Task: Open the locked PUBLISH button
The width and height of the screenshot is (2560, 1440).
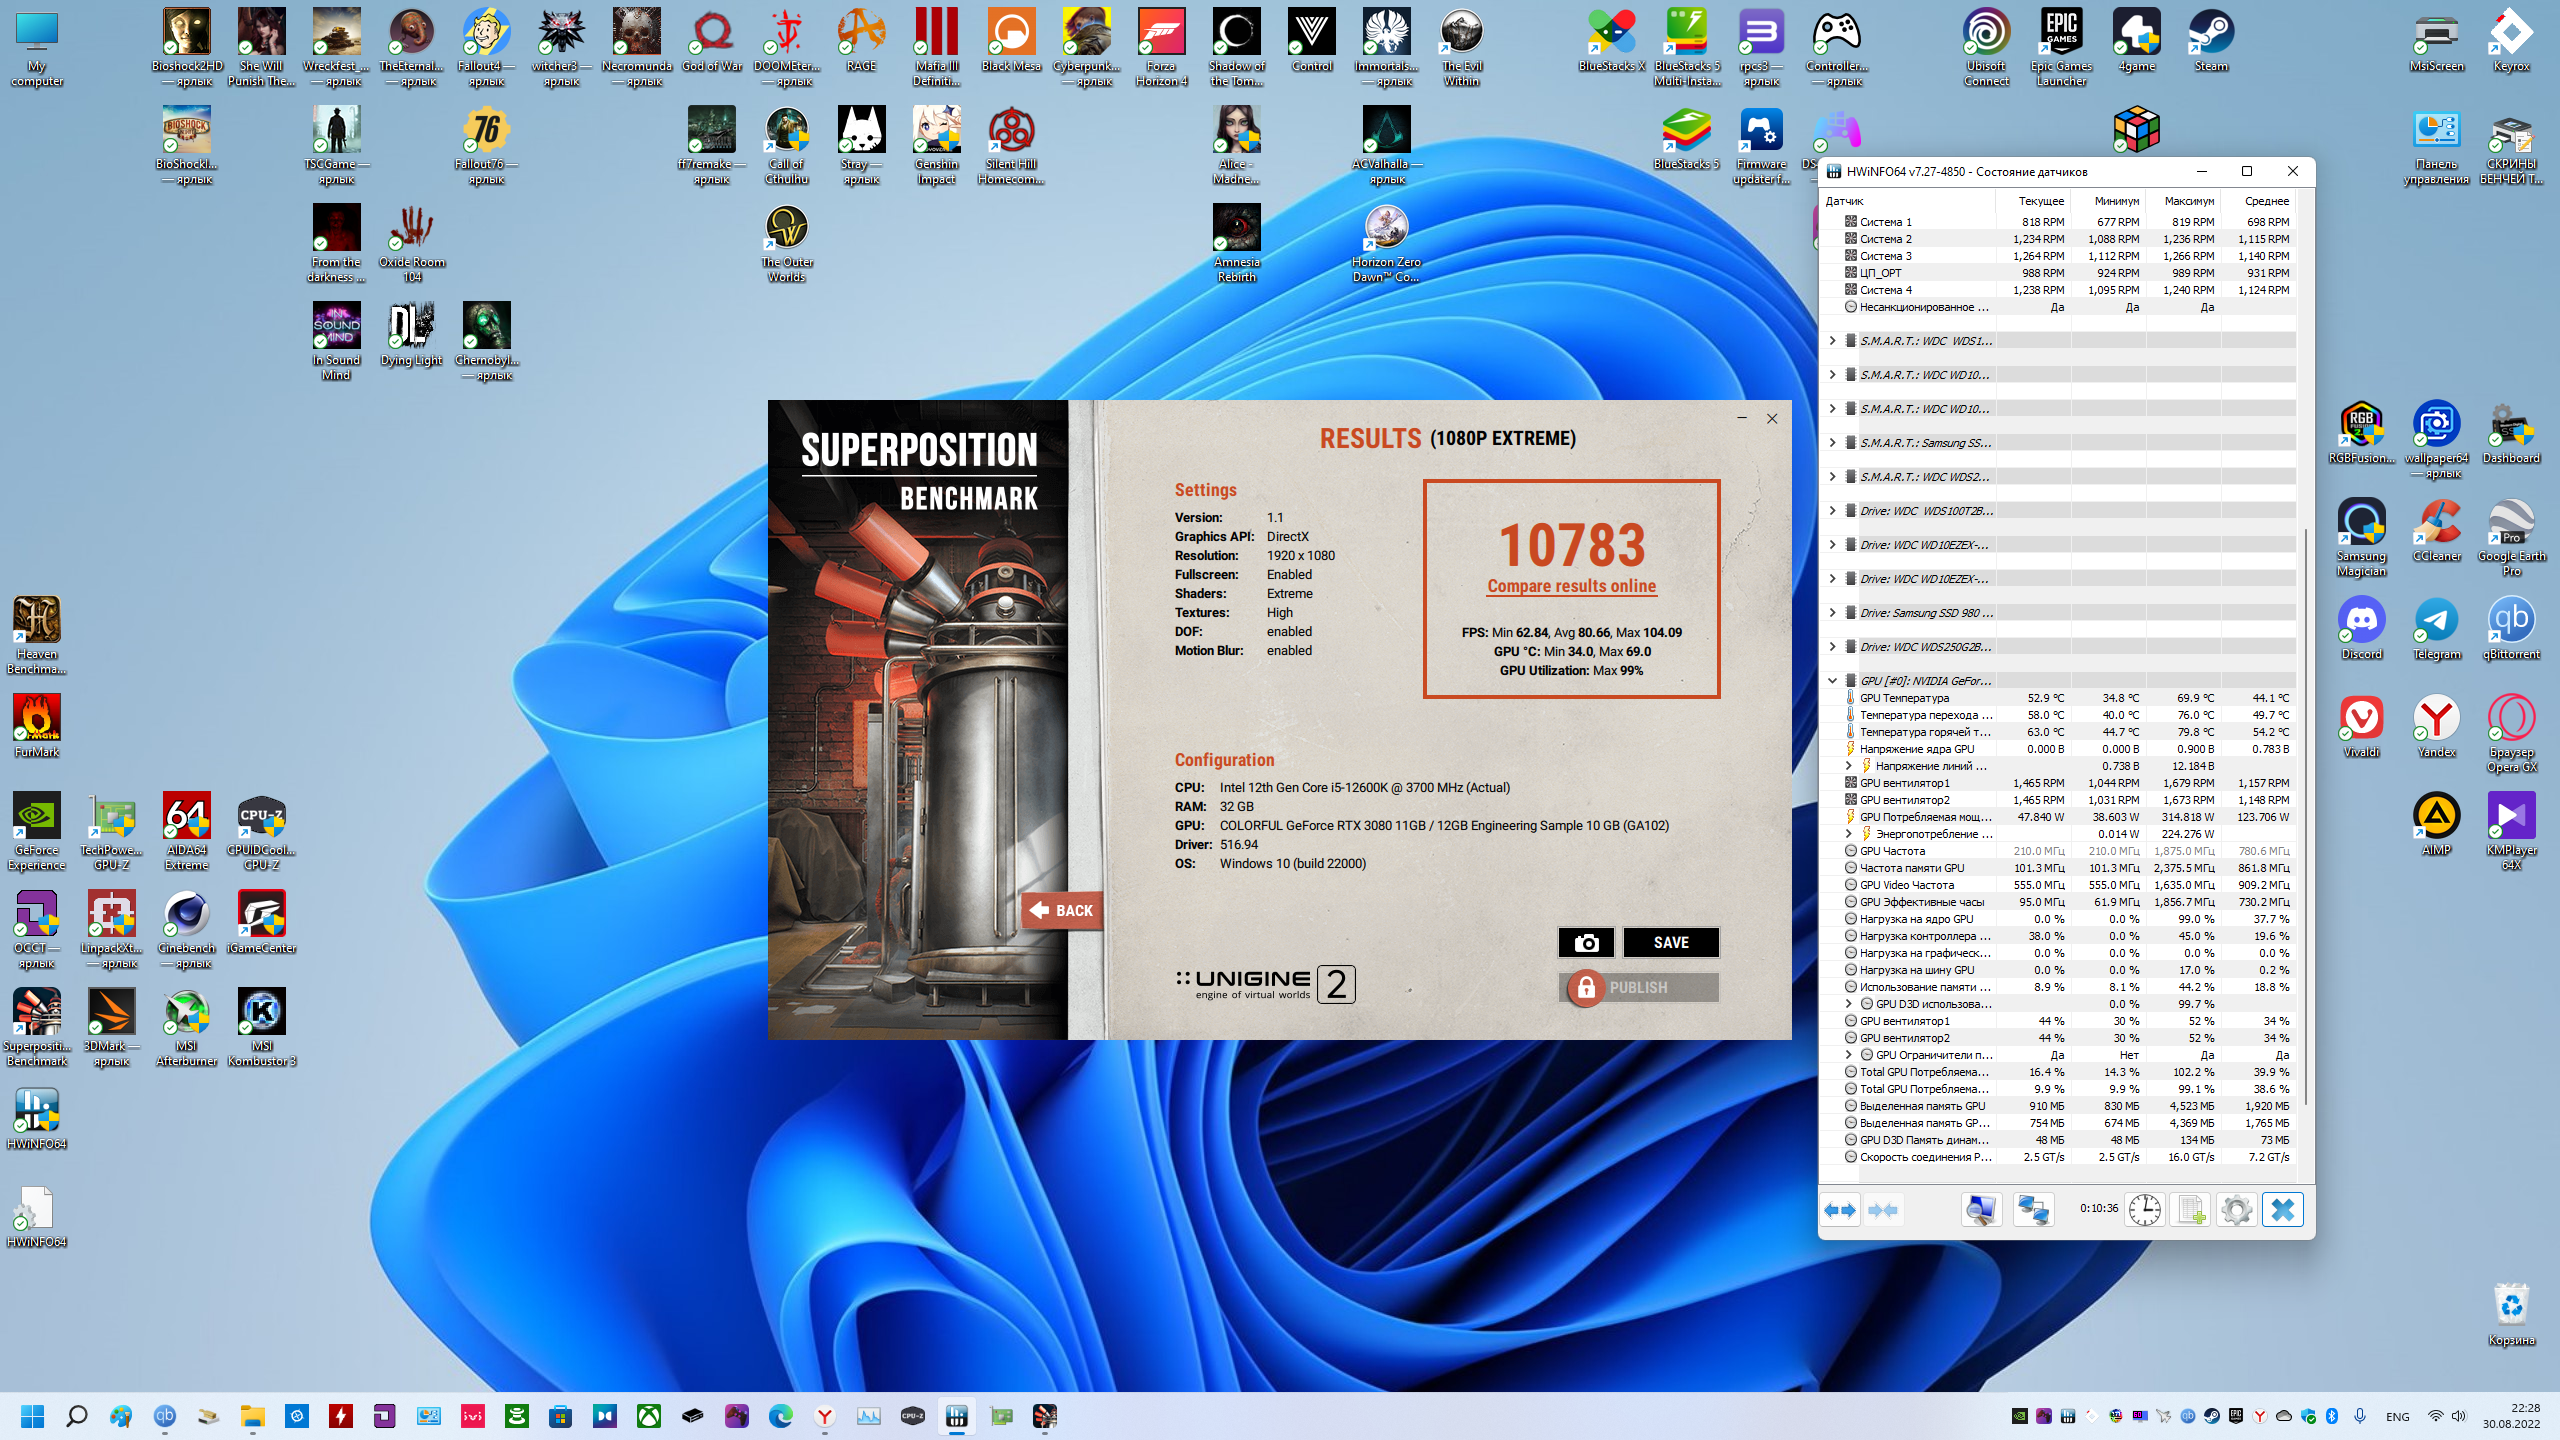Action: 1638,987
